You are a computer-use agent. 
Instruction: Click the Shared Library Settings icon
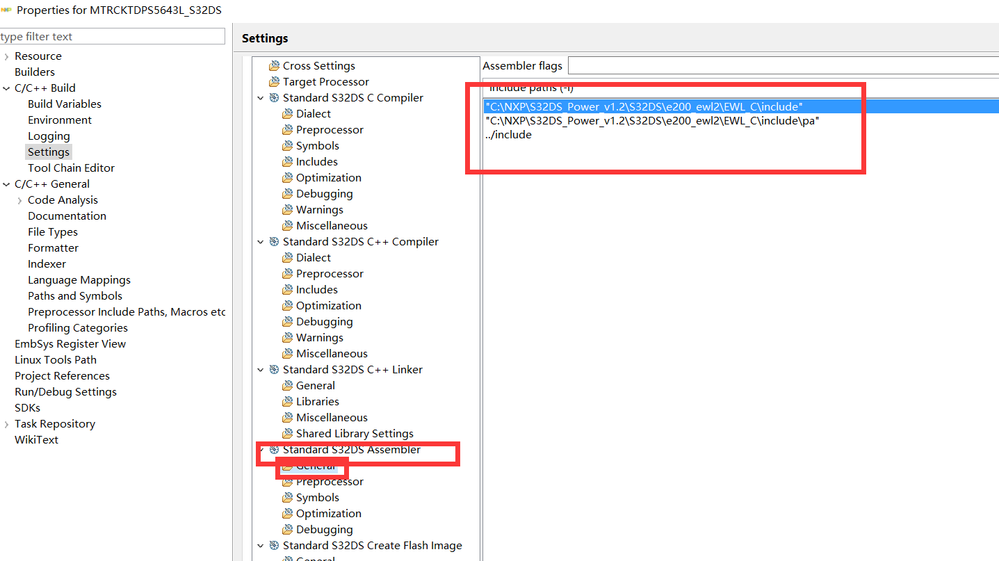click(287, 434)
